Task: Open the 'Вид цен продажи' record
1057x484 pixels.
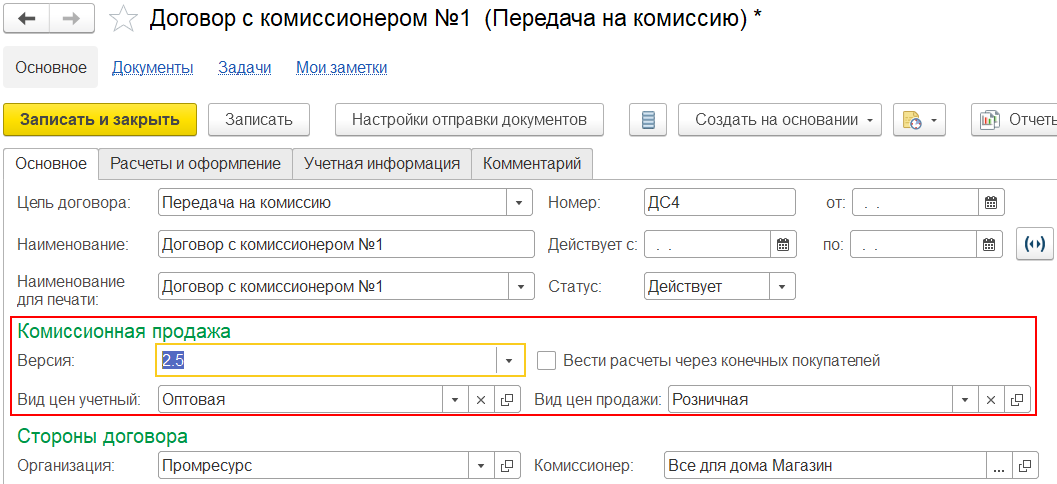Action: 1017,400
